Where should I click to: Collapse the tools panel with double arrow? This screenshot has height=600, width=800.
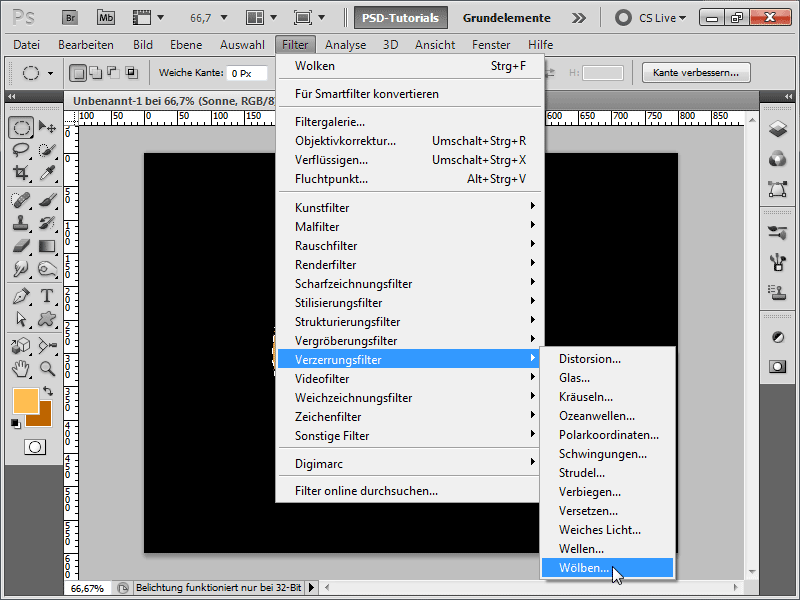coord(11,96)
